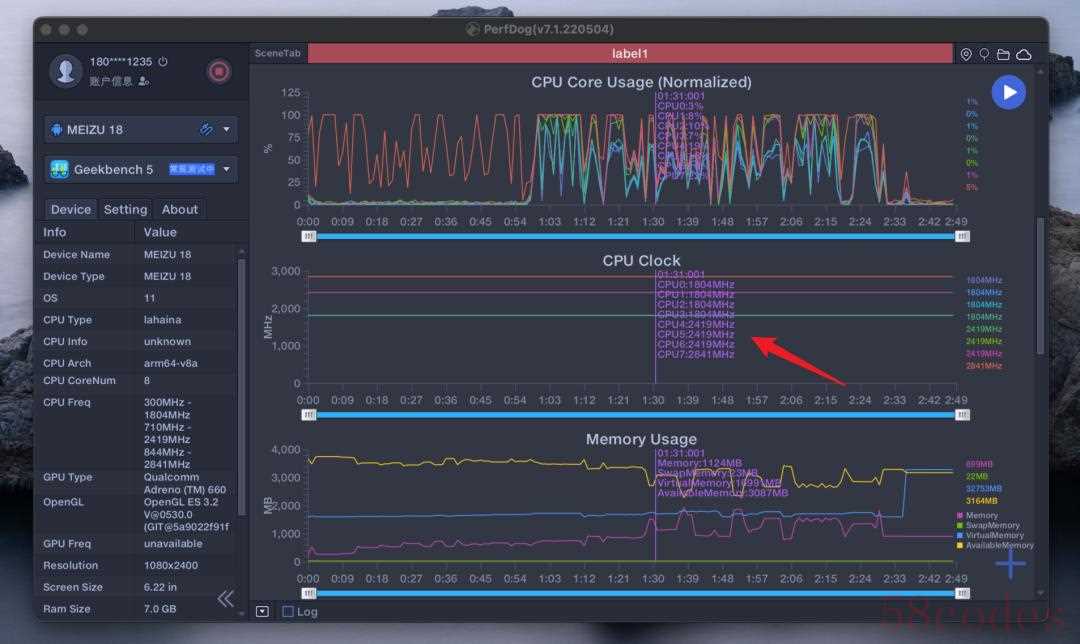
Task: Click right handle of CPU Core Usage range slider
Action: [x=962, y=236]
